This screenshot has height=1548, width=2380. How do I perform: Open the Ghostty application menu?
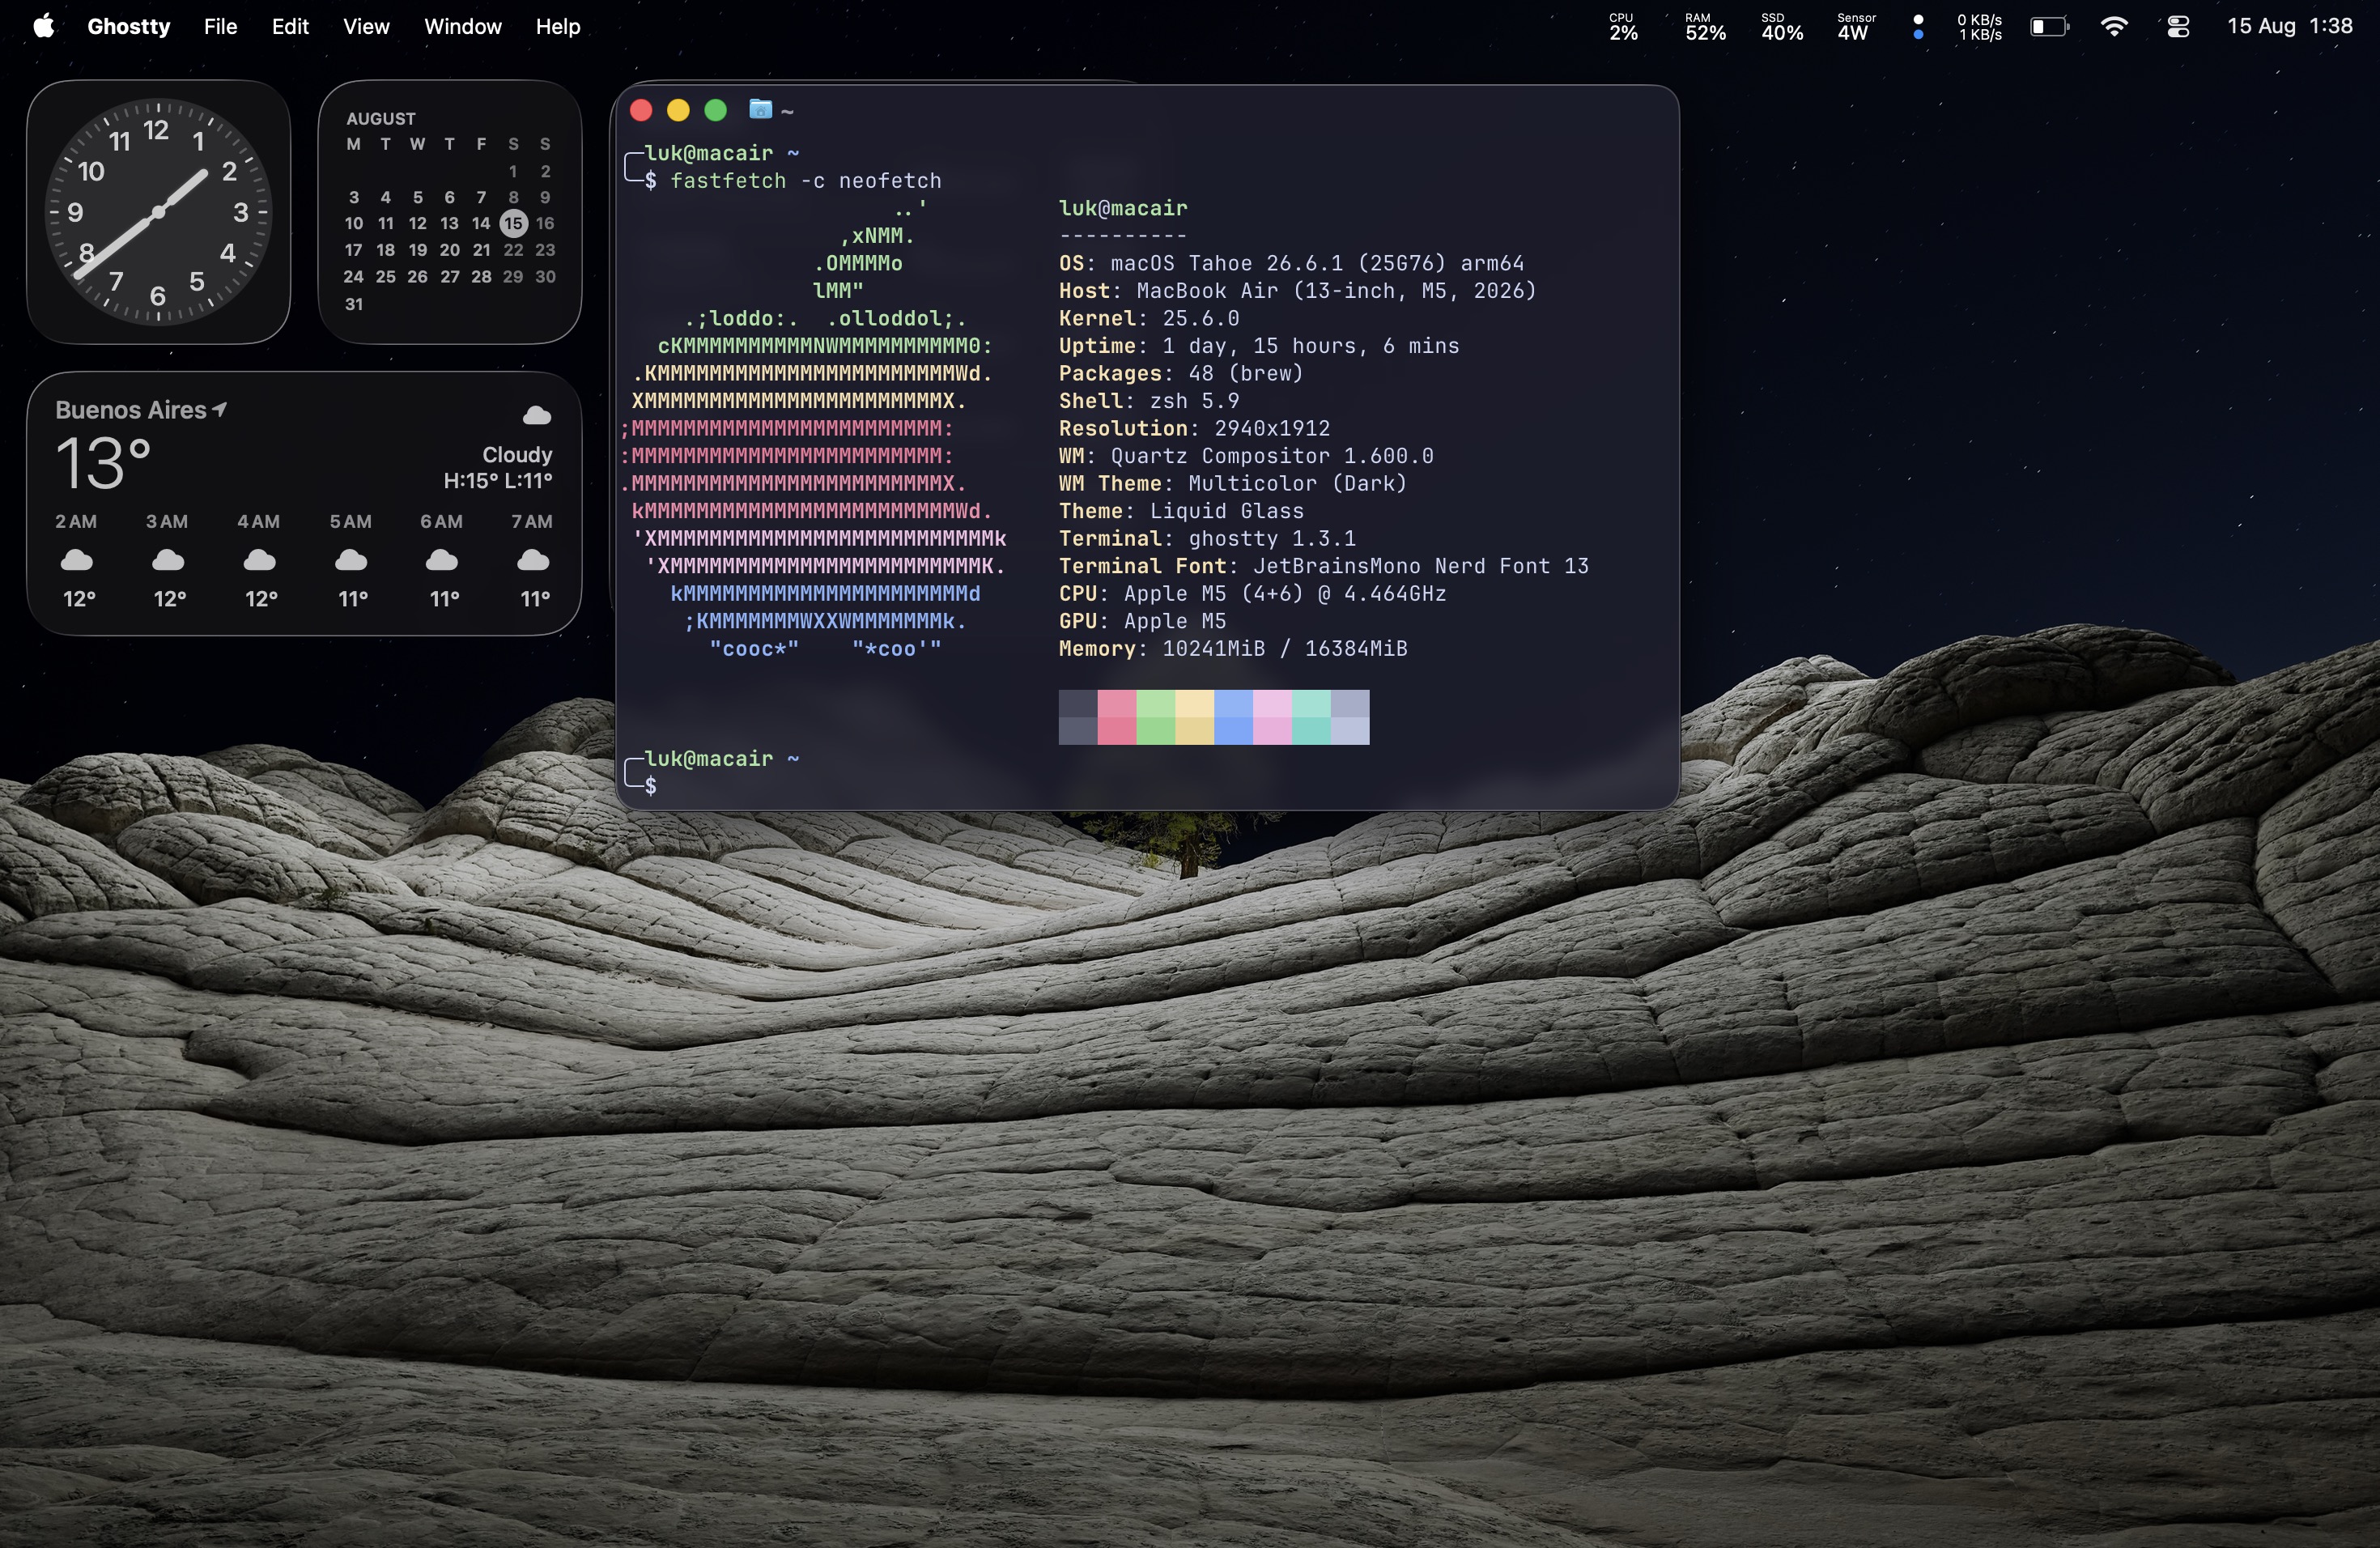[x=129, y=26]
